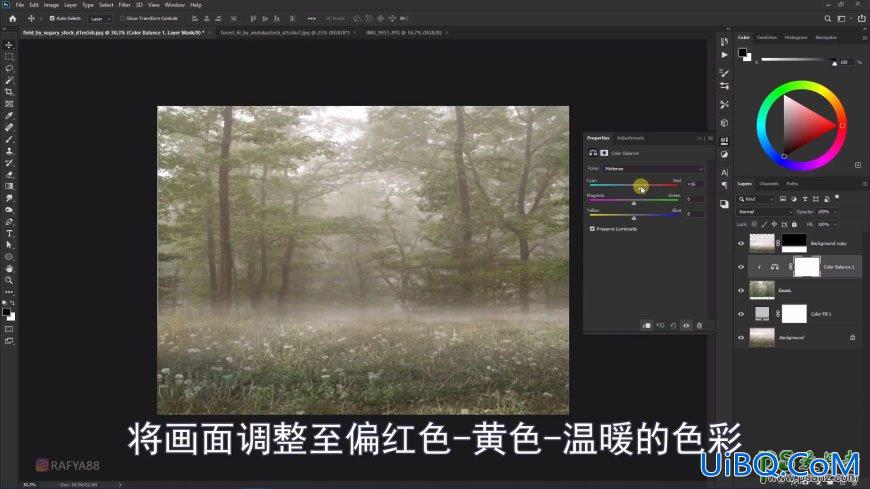870x489 pixels.
Task: Open the layer Fill dropdown
Action: [x=835, y=224]
